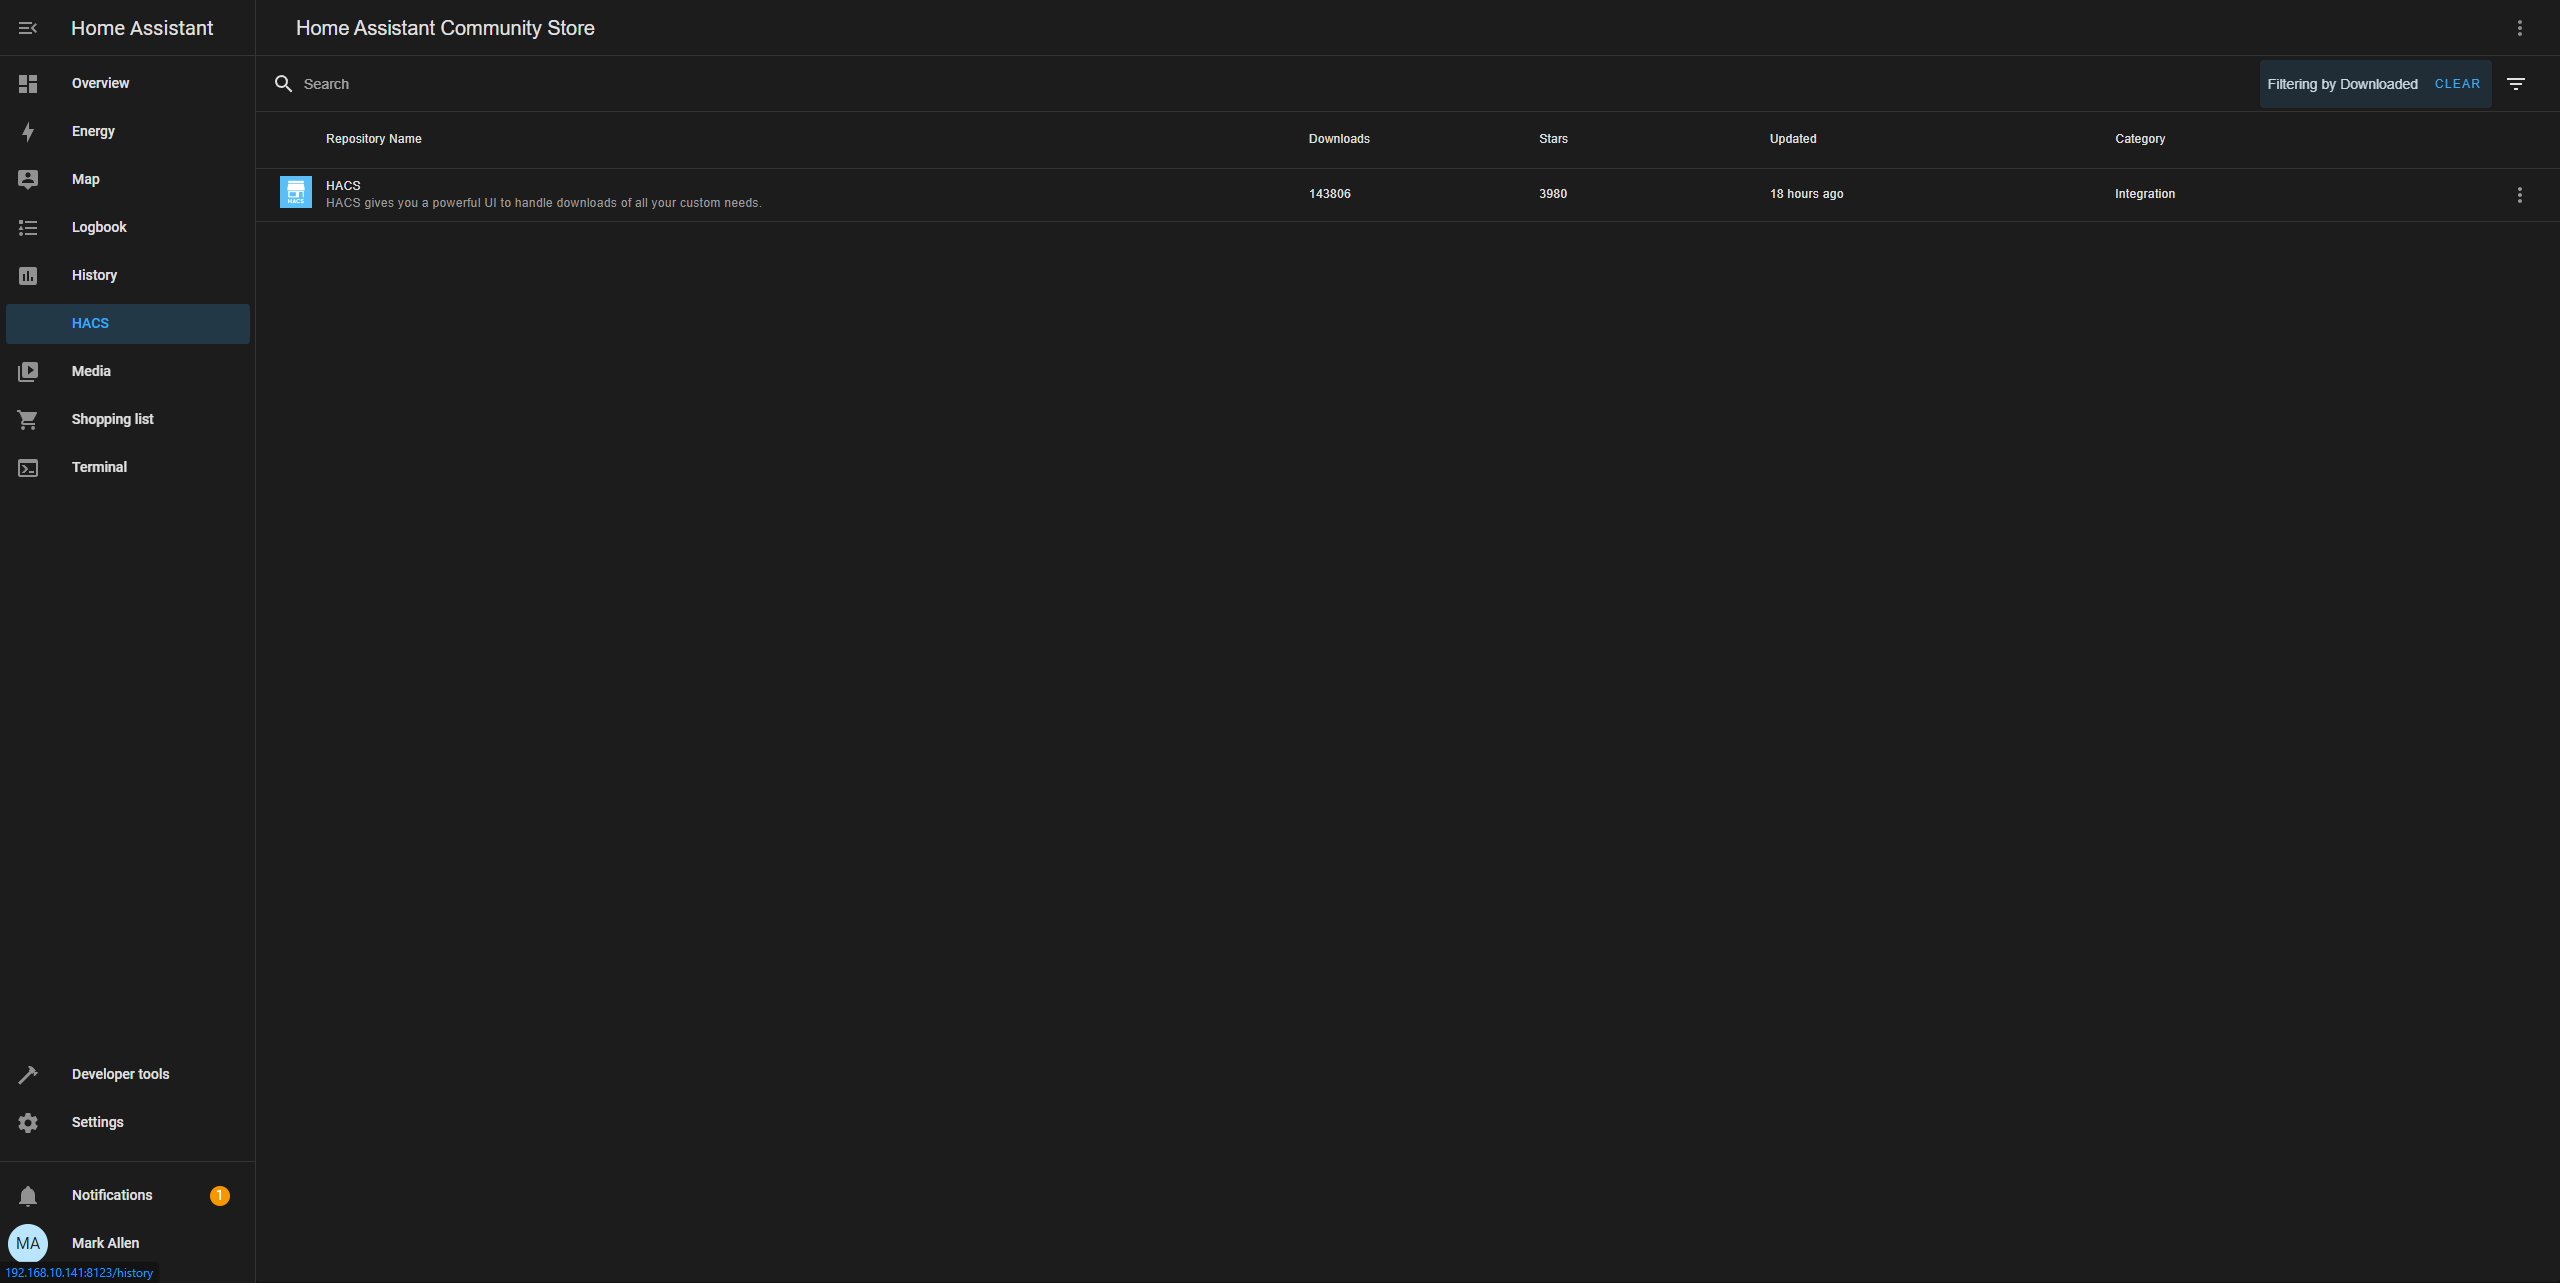Sort table by Downloads column
This screenshot has height=1283, width=2560.
(x=1338, y=139)
